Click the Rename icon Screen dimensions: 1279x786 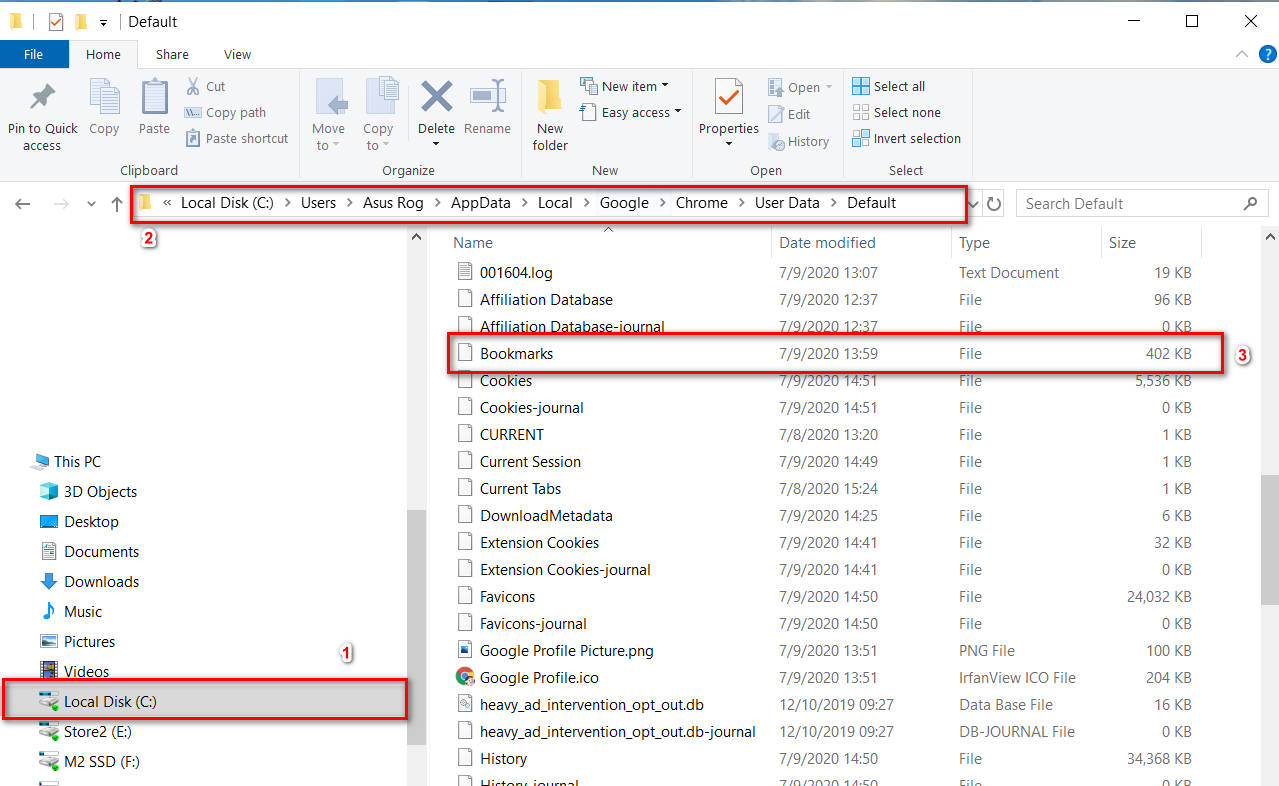(x=487, y=110)
